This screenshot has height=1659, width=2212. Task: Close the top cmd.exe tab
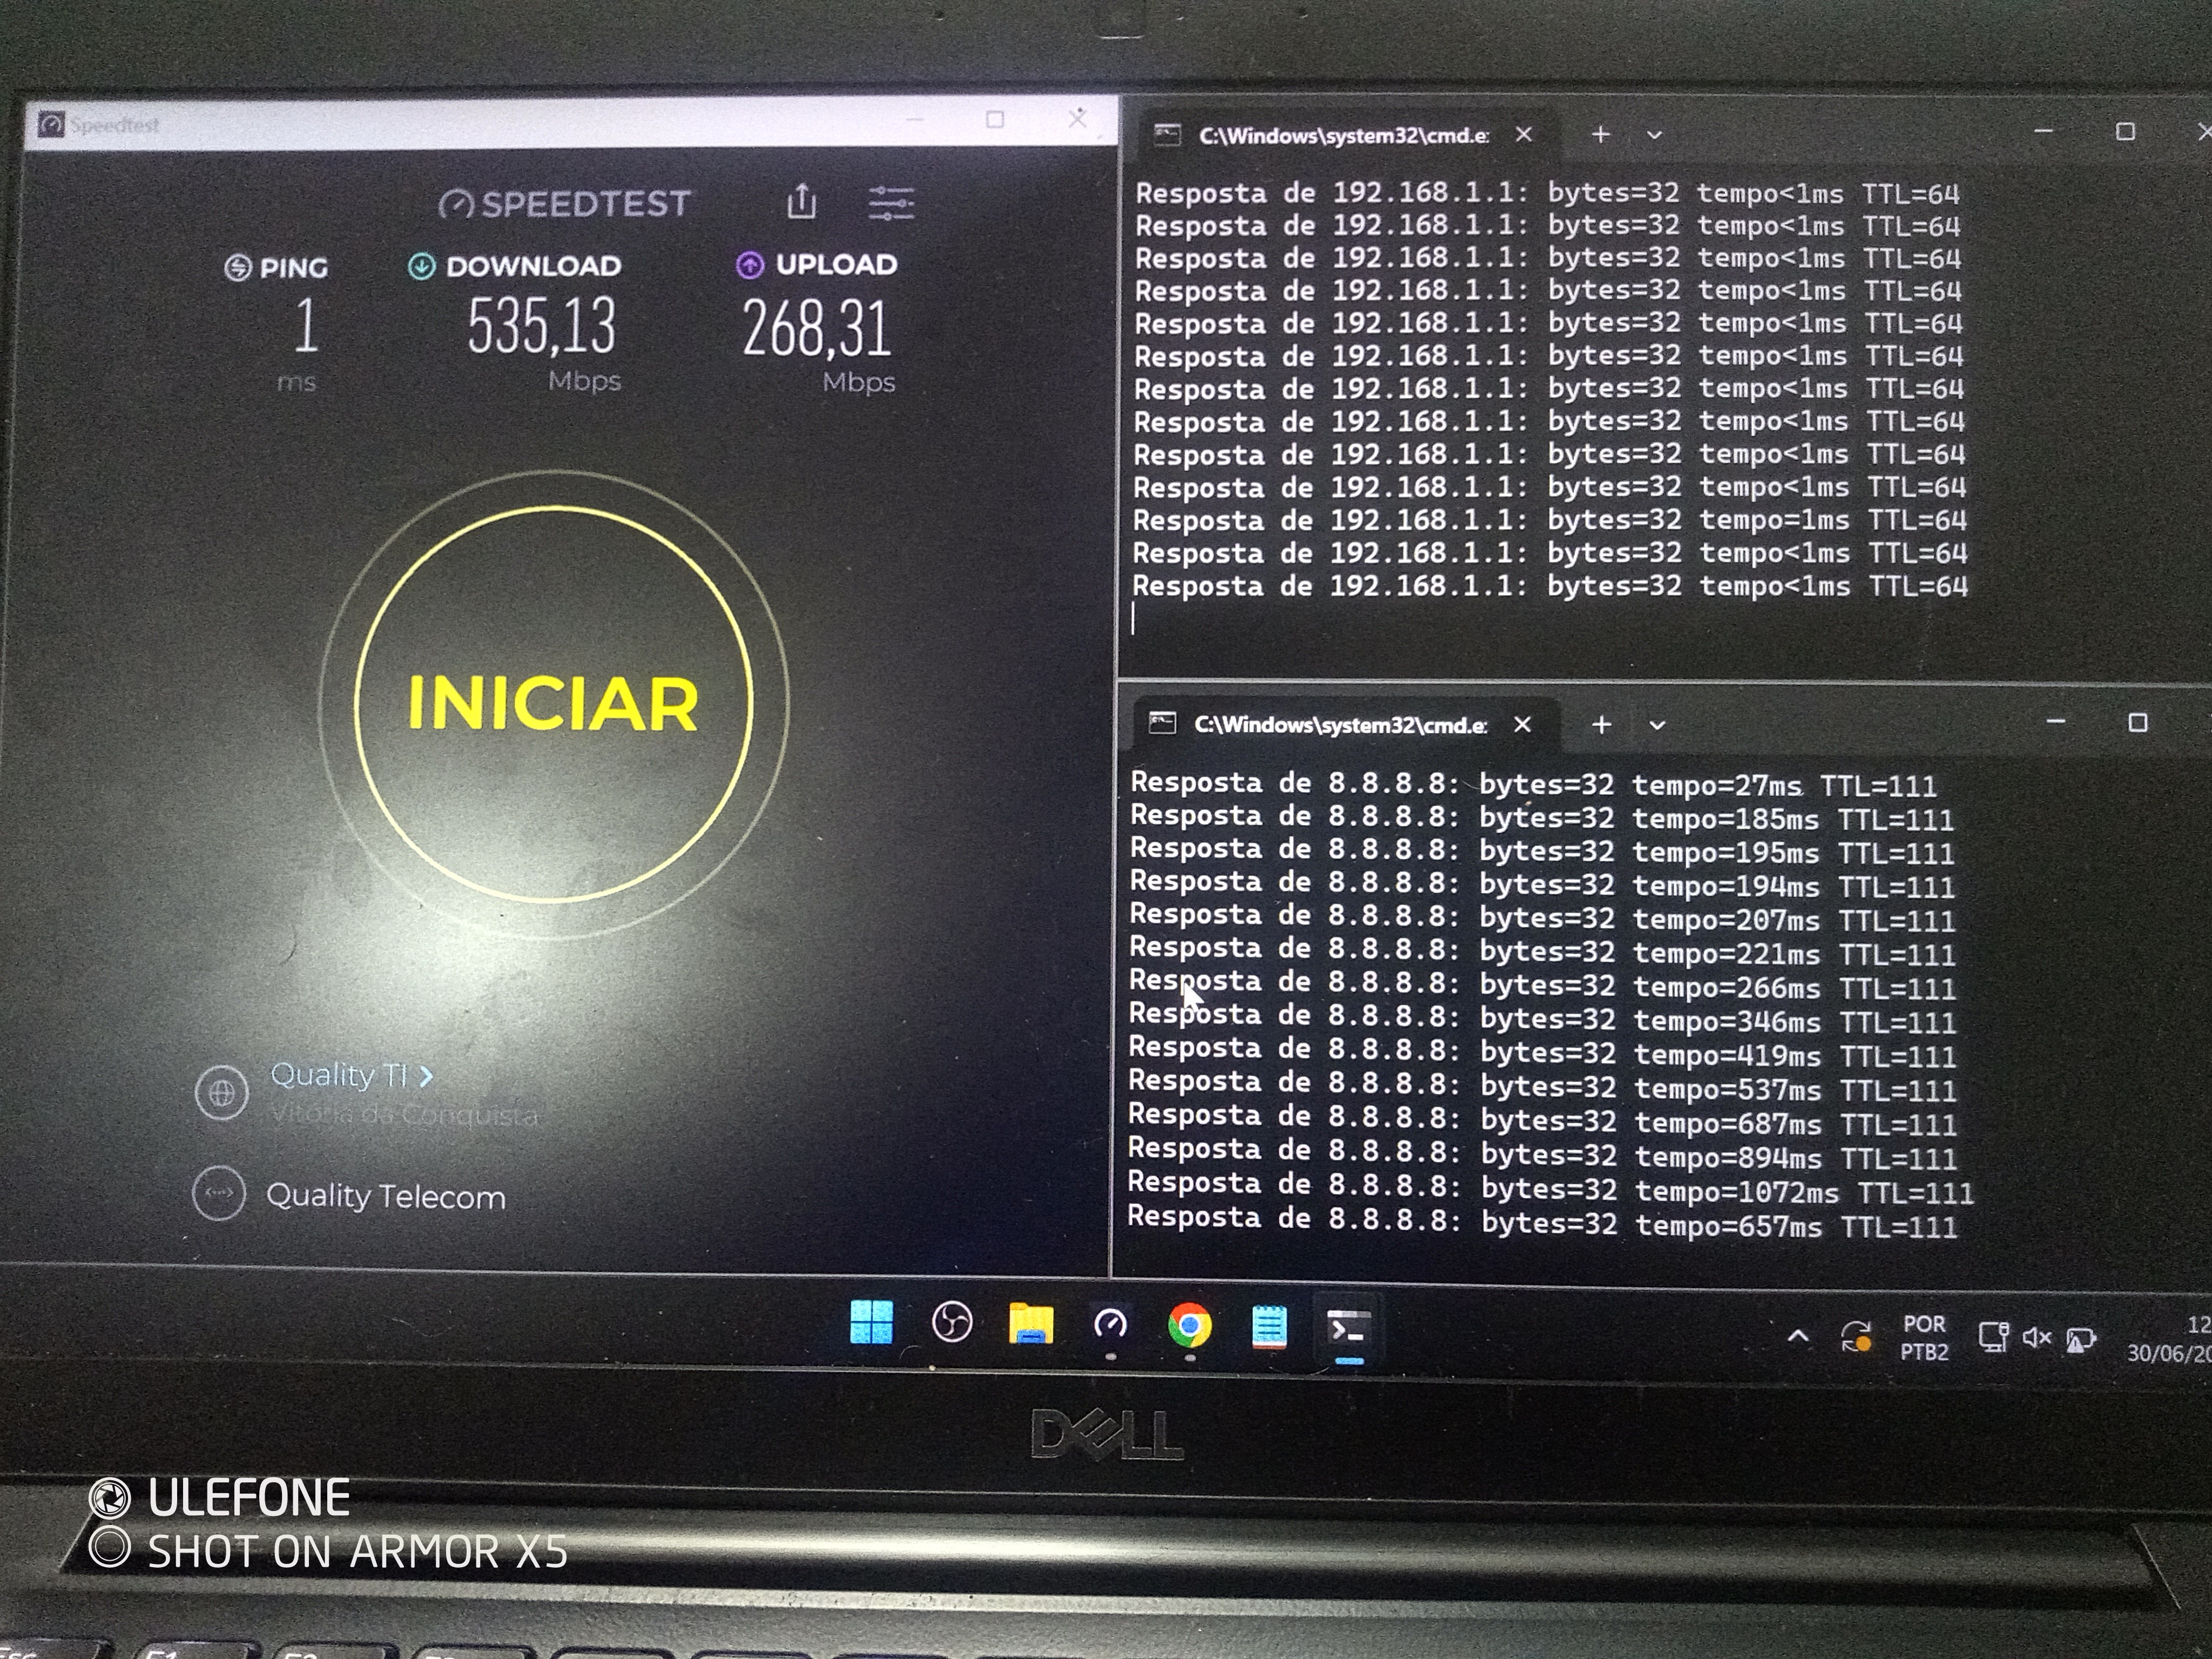point(1523,134)
